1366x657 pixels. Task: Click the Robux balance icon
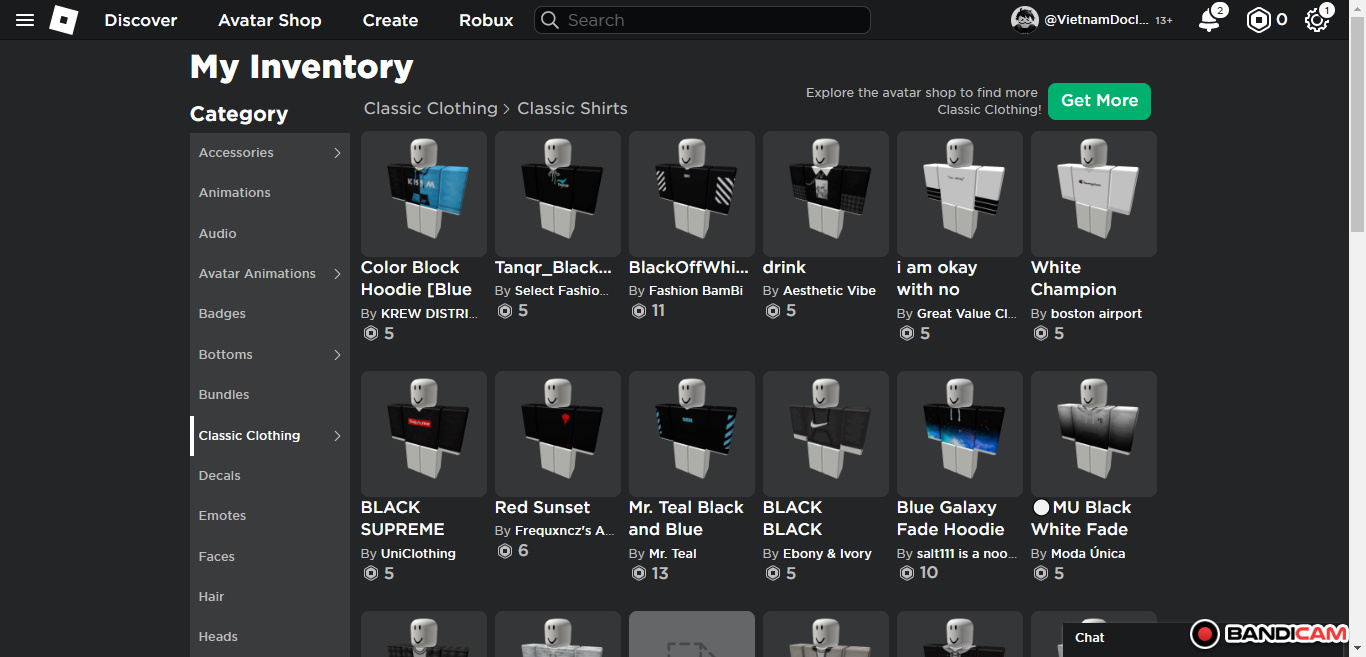(1258, 20)
